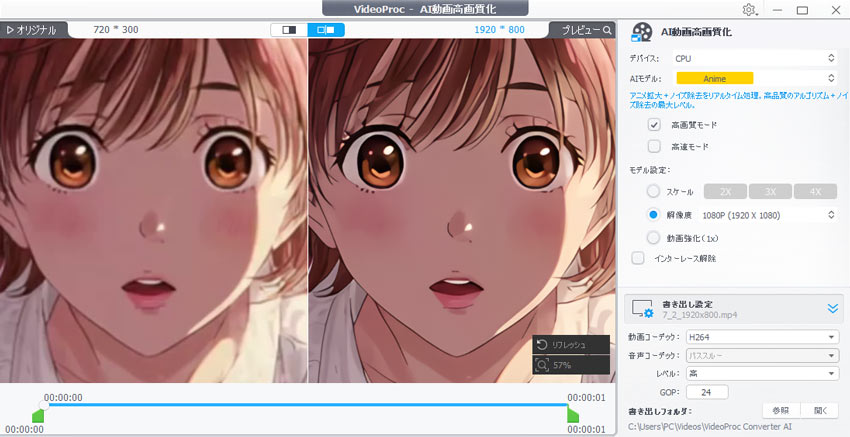
Task: Click the enhanced preview image pane
Action: (x=462, y=210)
